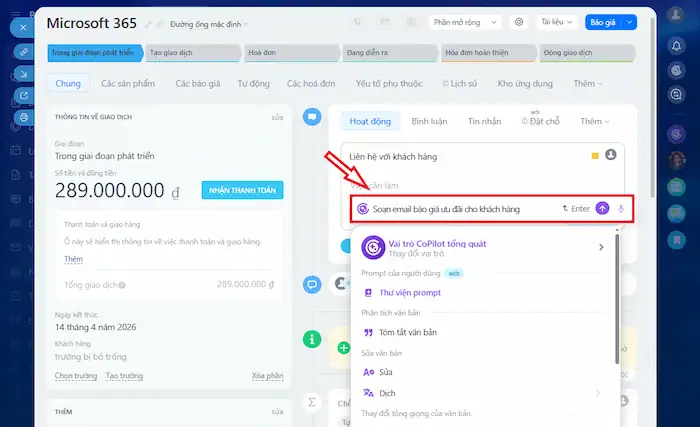700x427 pixels.
Task: Click blue chat bubble timeline icon
Action: coord(312,117)
